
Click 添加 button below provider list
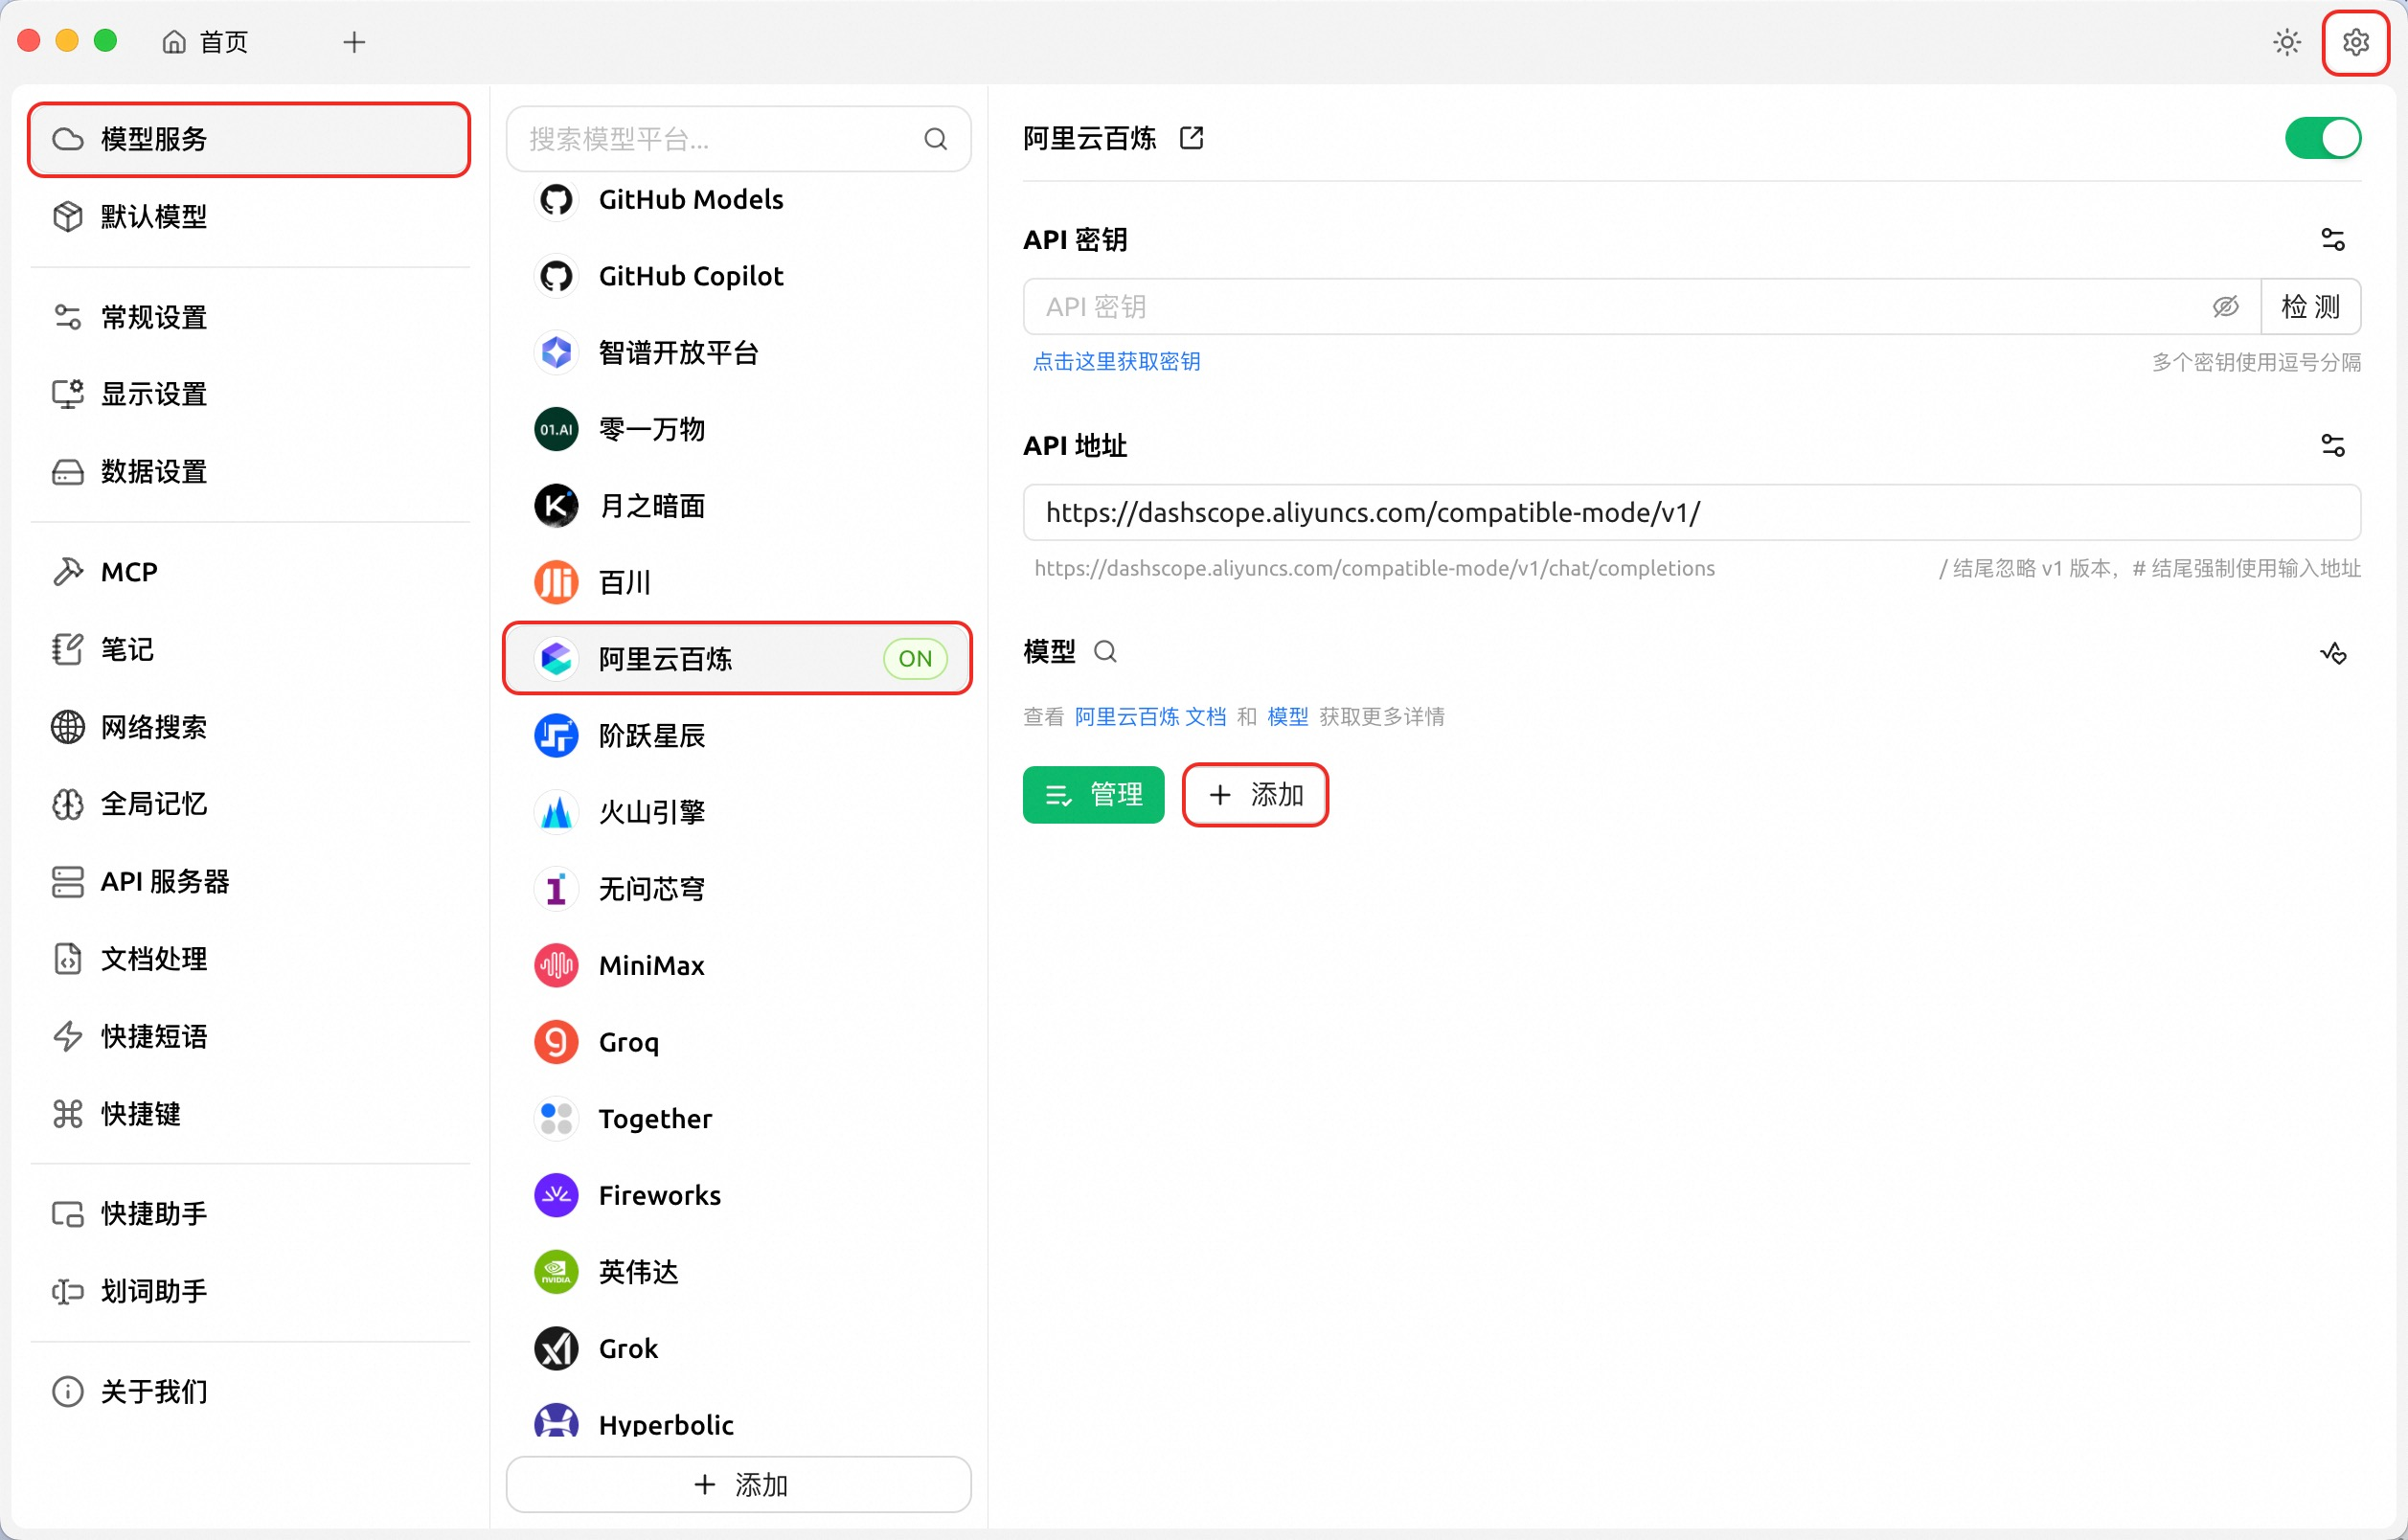[x=738, y=1485]
